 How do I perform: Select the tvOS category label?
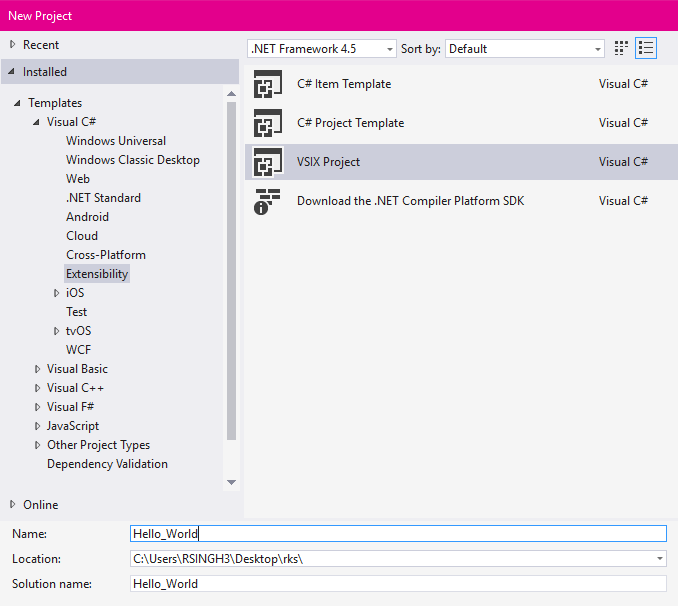(x=78, y=331)
